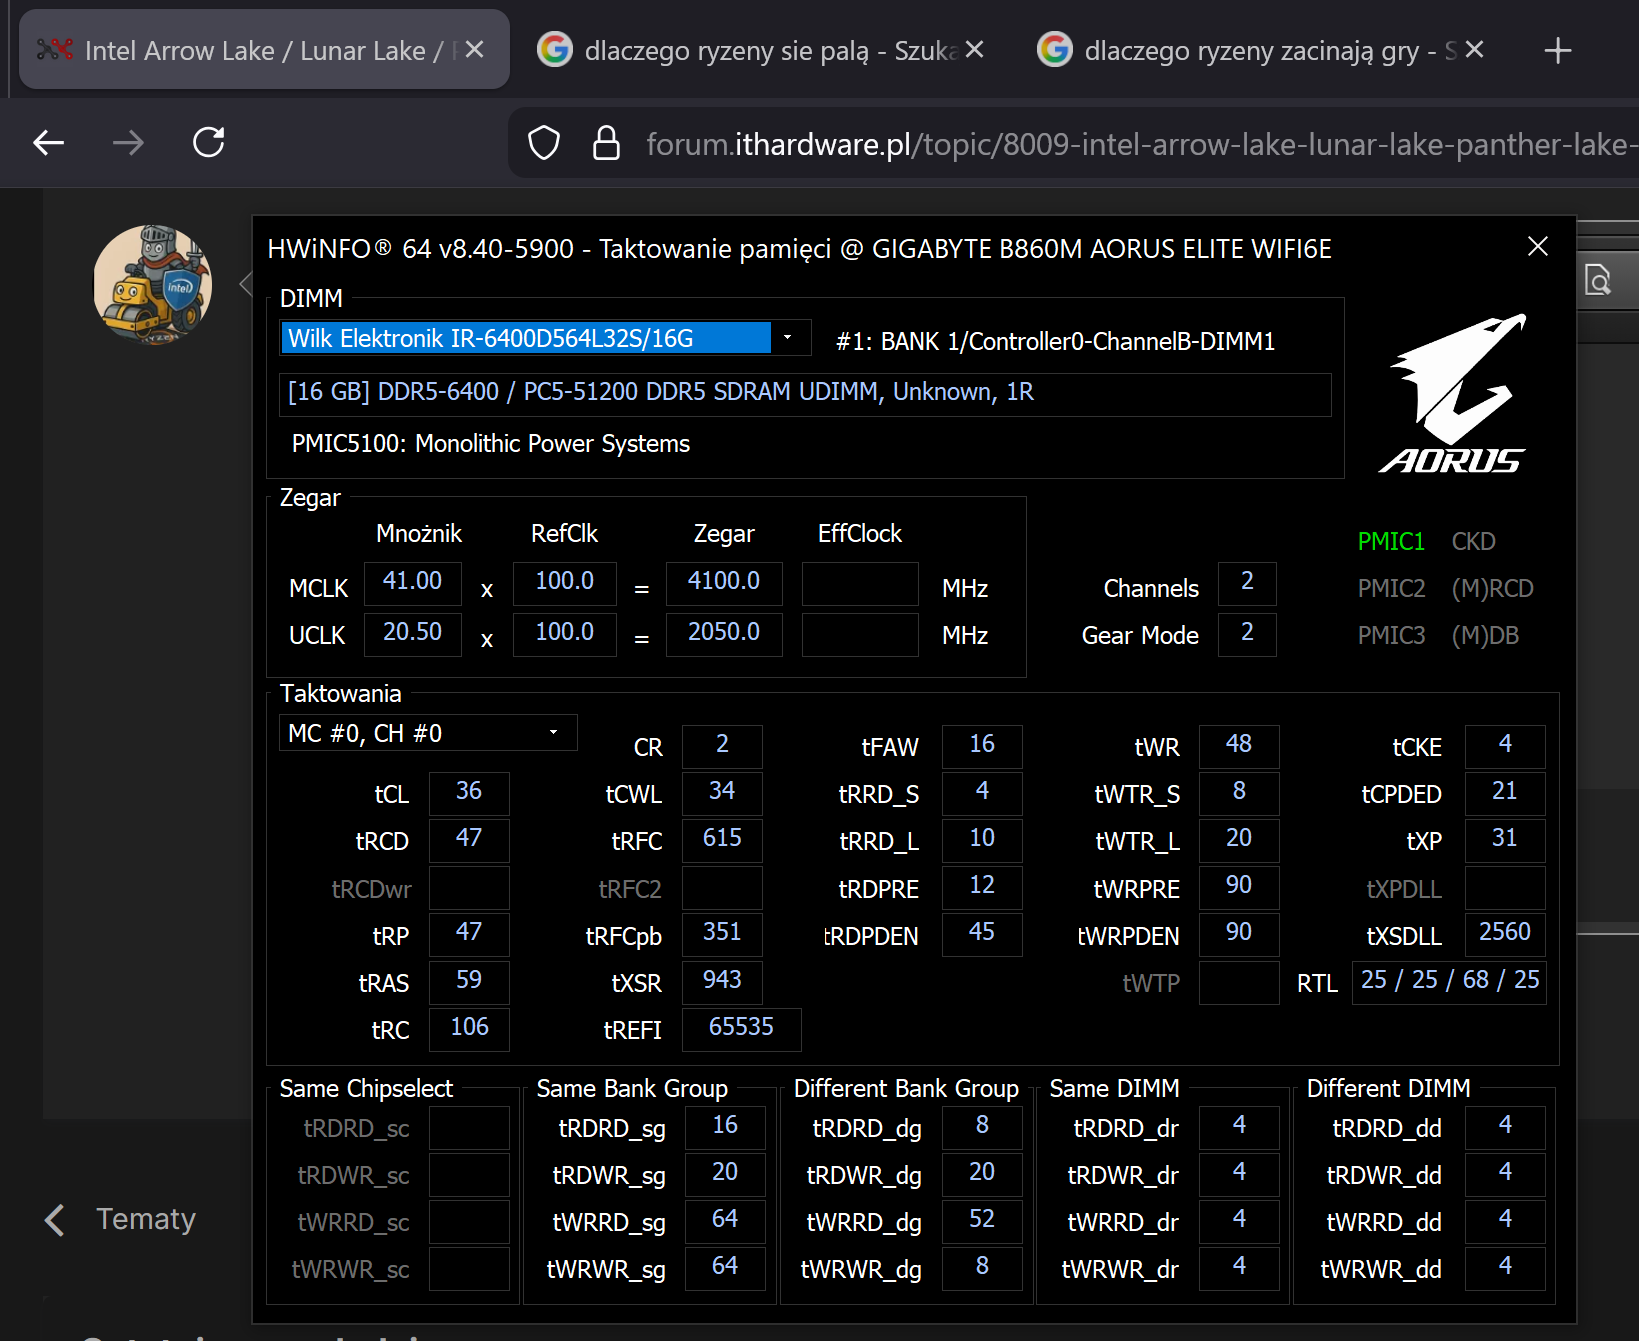Click the user avatar with Intel knight
This screenshot has width=1639, height=1341.
tap(153, 285)
